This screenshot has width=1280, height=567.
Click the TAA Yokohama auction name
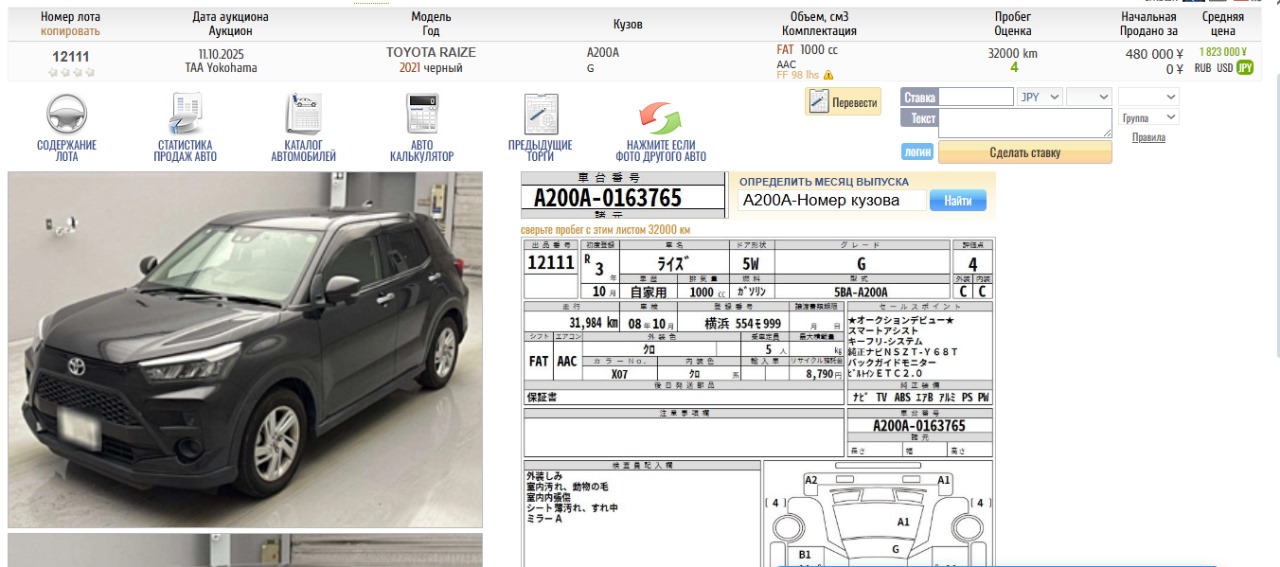coord(221,68)
